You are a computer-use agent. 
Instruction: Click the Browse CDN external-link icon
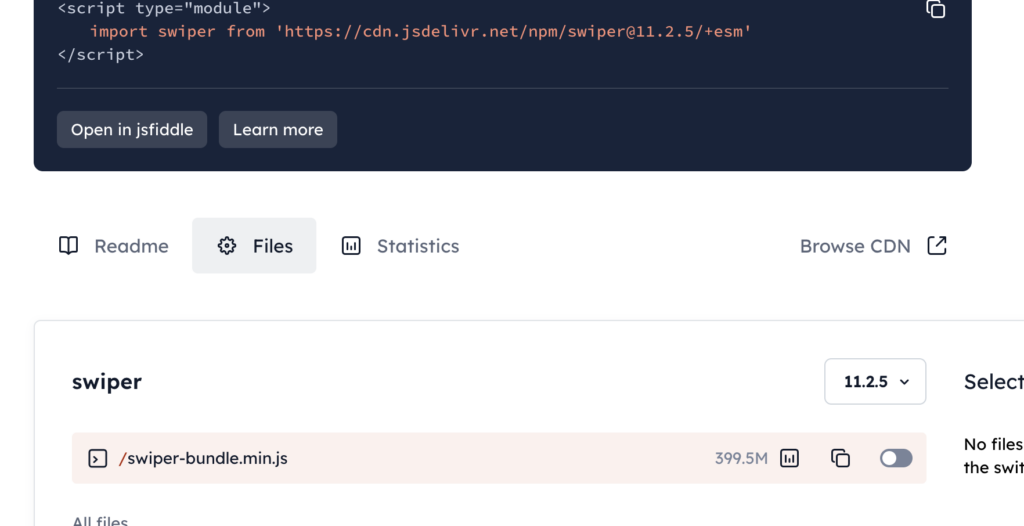point(937,246)
